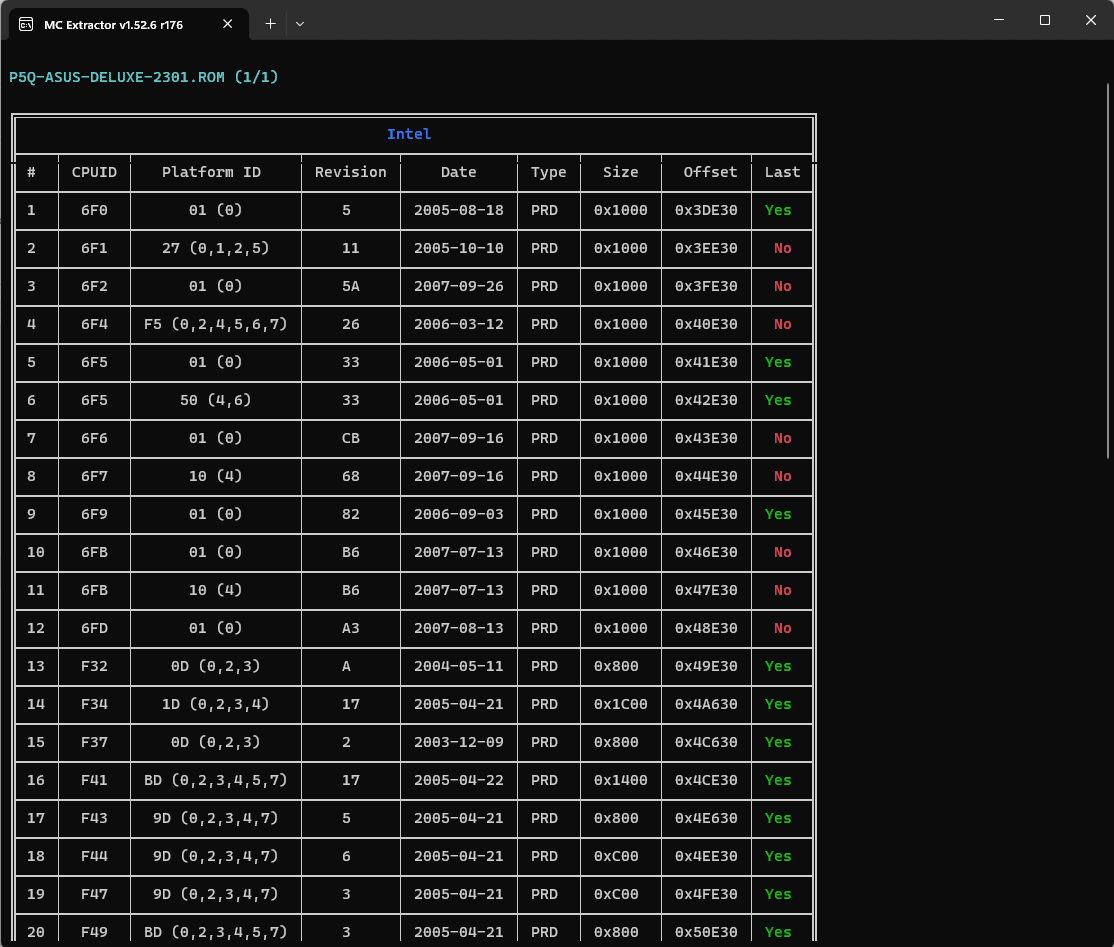Image resolution: width=1114 pixels, height=947 pixels.
Task: Click revision A3
Action: [x=351, y=628]
